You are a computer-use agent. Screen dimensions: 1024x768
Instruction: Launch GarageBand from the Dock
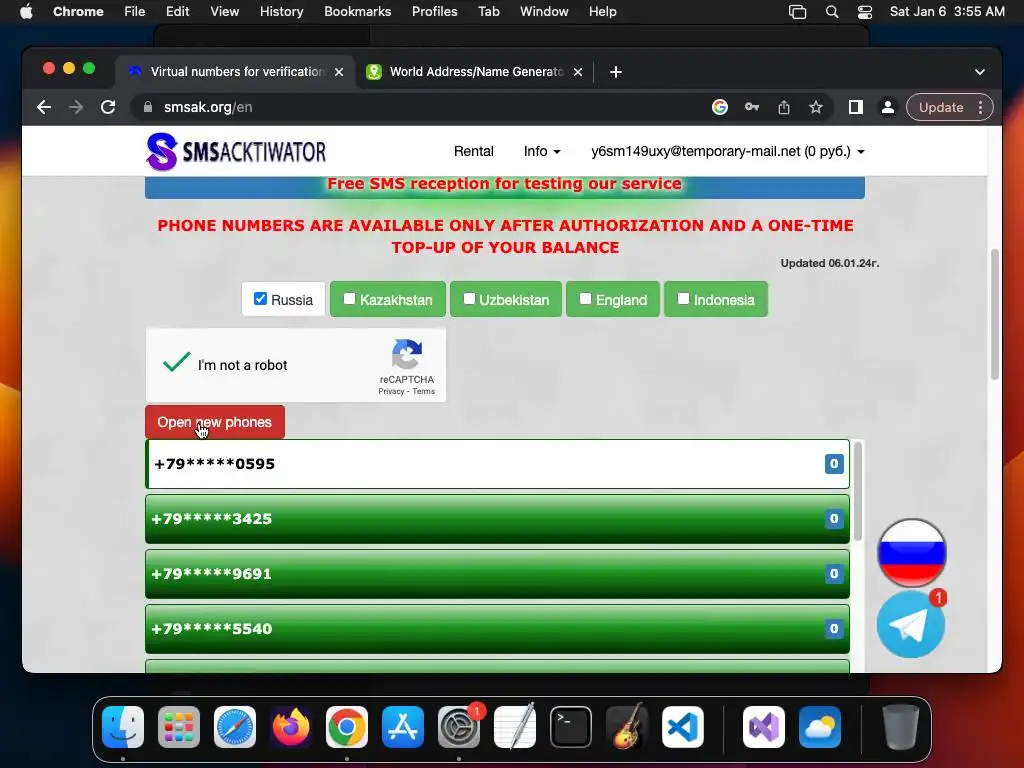pyautogui.click(x=627, y=727)
